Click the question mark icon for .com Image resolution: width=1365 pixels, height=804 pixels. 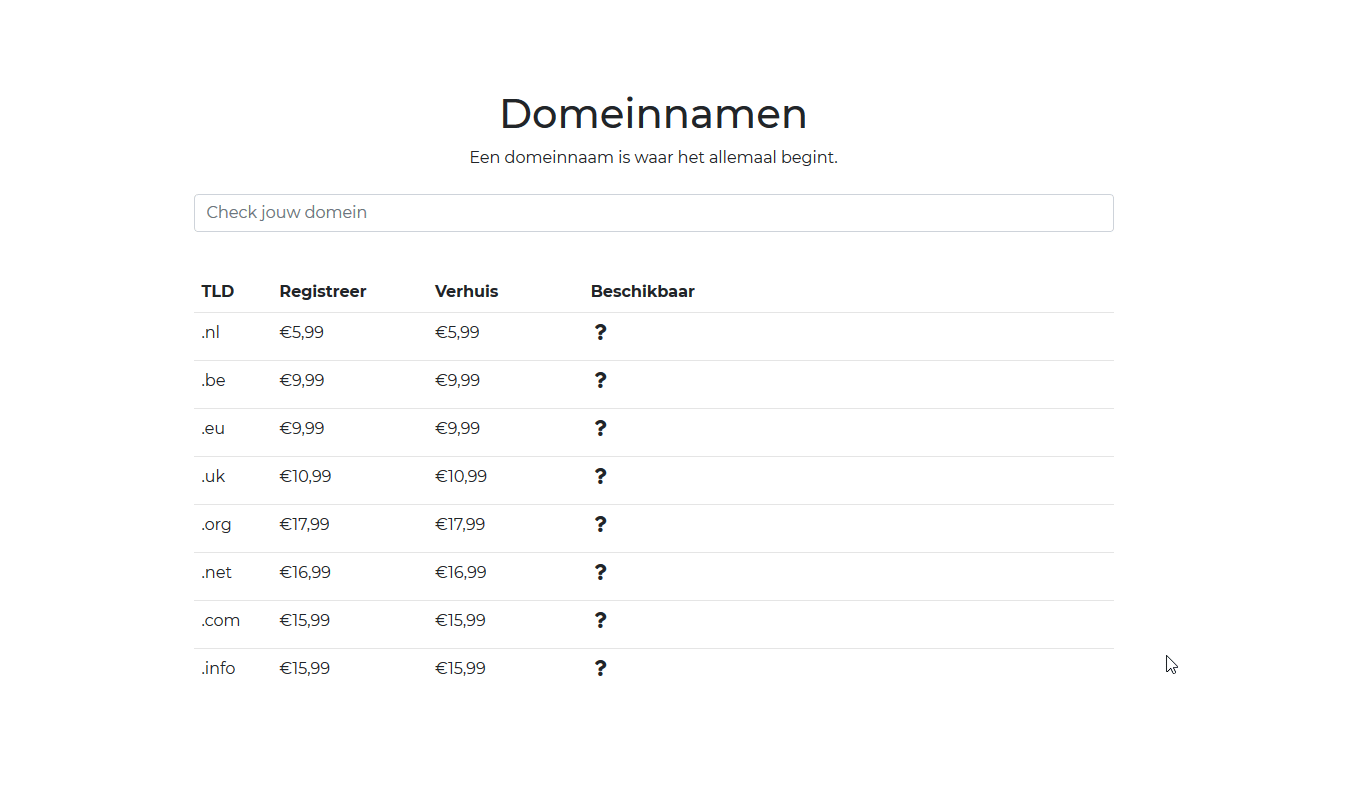(x=600, y=620)
